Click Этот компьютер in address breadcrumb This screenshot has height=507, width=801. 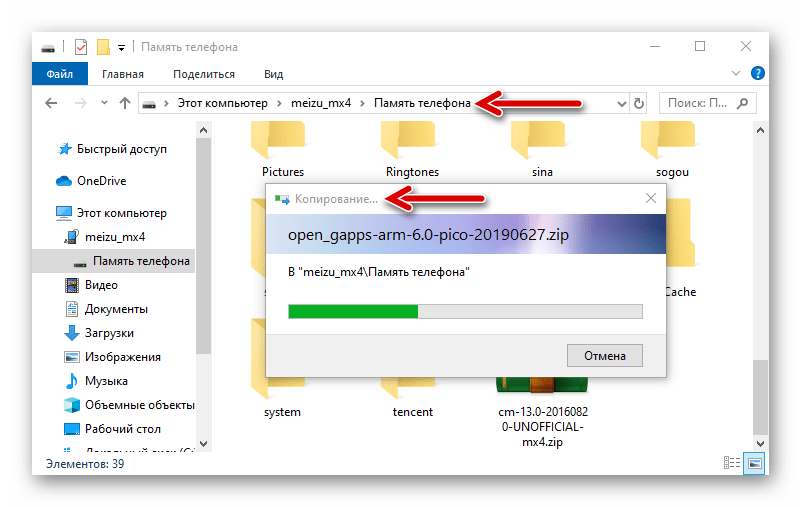click(x=222, y=103)
